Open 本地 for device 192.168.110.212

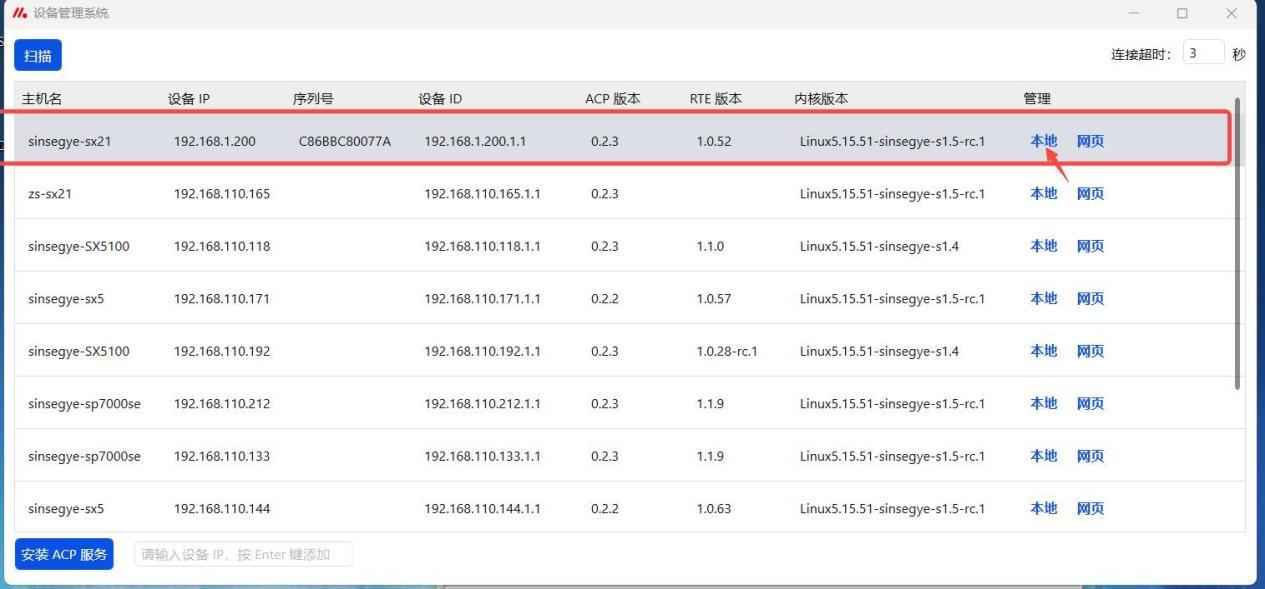coord(1043,403)
